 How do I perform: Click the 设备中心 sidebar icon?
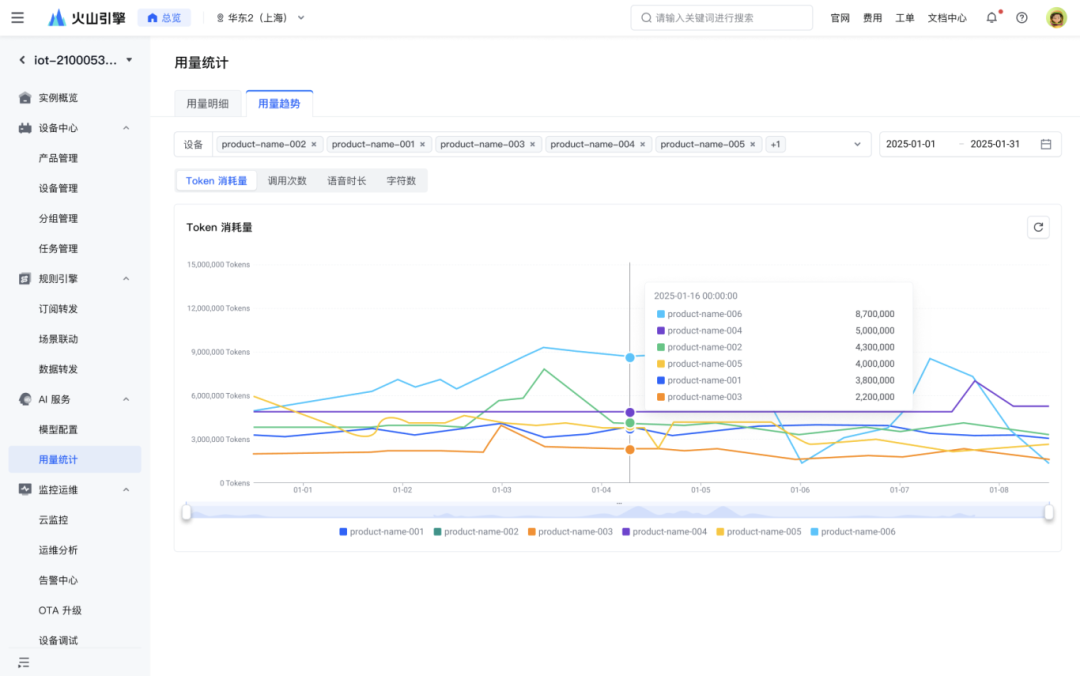pyautogui.click(x=25, y=128)
